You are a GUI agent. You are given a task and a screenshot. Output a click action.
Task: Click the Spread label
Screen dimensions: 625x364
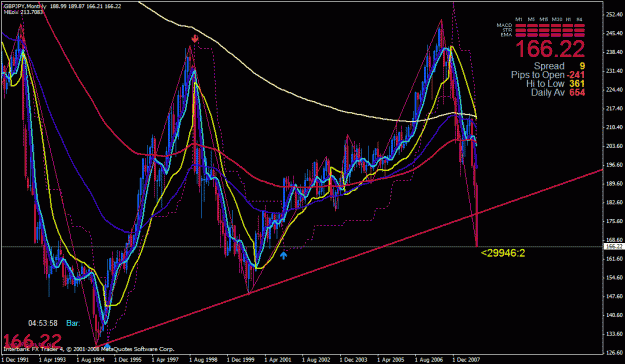pos(549,66)
